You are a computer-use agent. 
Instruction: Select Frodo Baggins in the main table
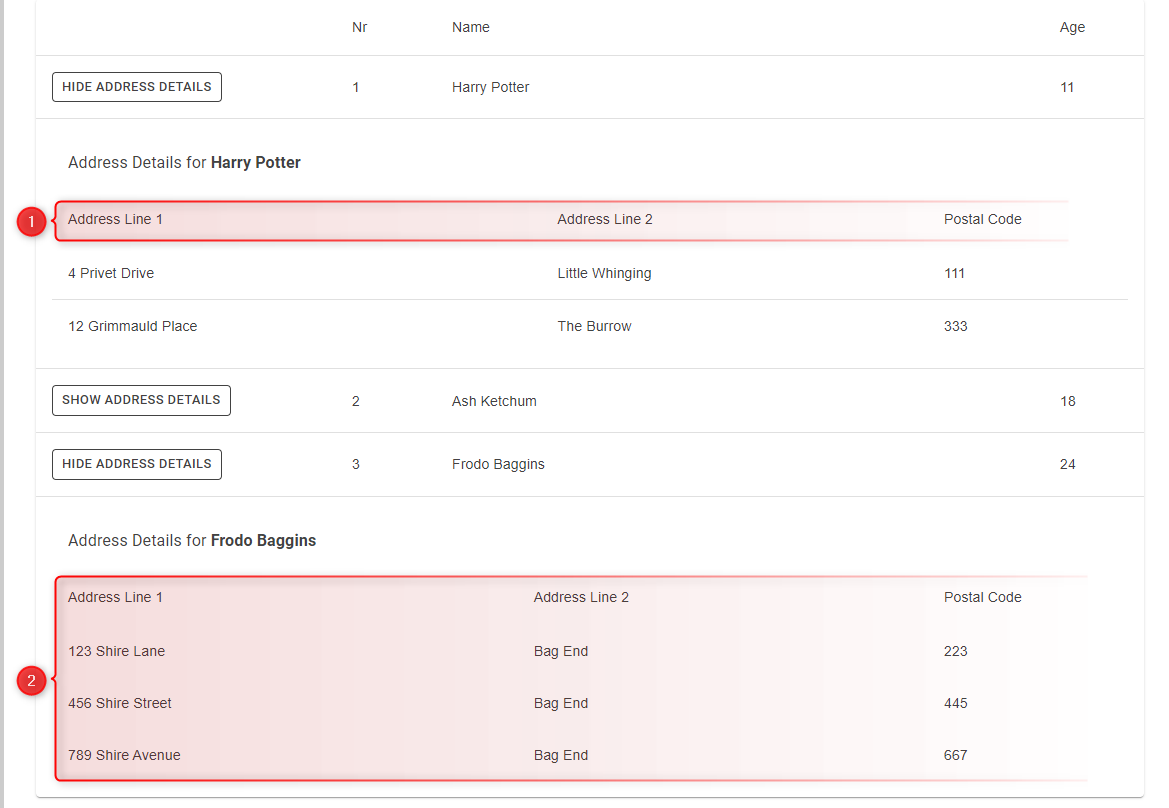point(498,464)
